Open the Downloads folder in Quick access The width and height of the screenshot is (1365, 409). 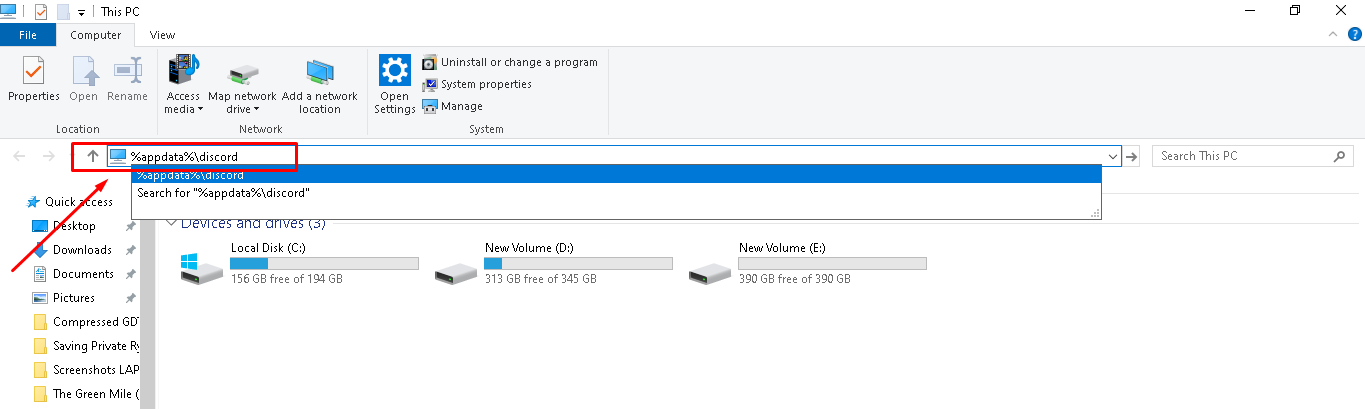point(82,250)
